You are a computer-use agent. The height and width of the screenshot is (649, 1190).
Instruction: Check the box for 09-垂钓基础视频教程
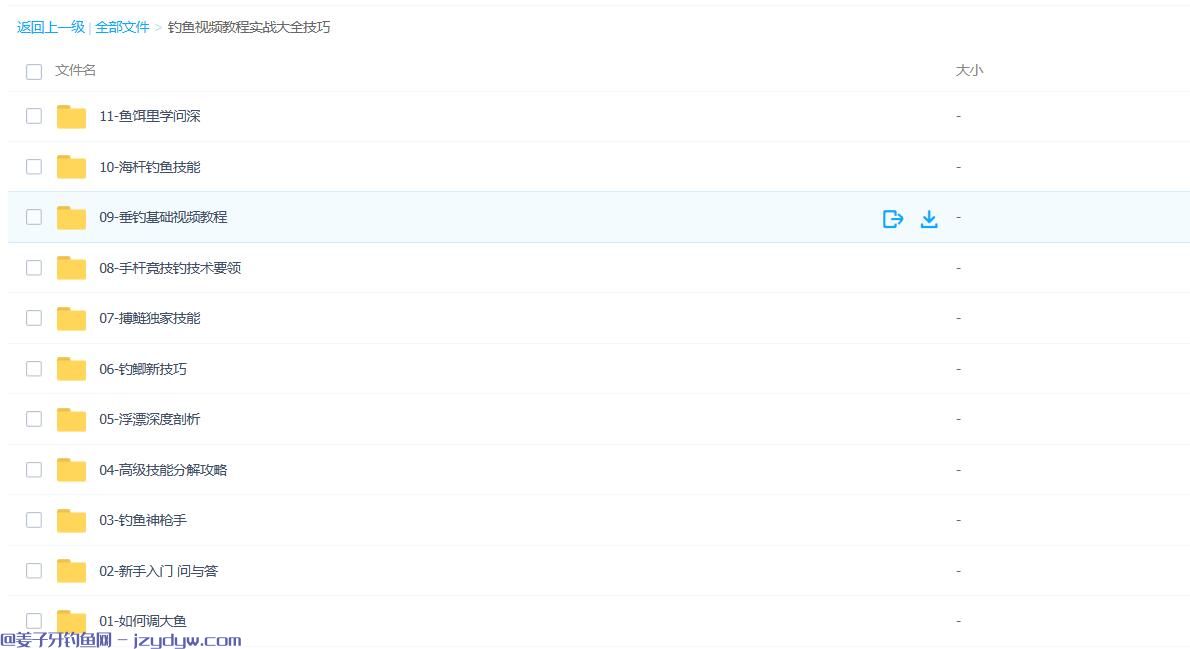33,217
